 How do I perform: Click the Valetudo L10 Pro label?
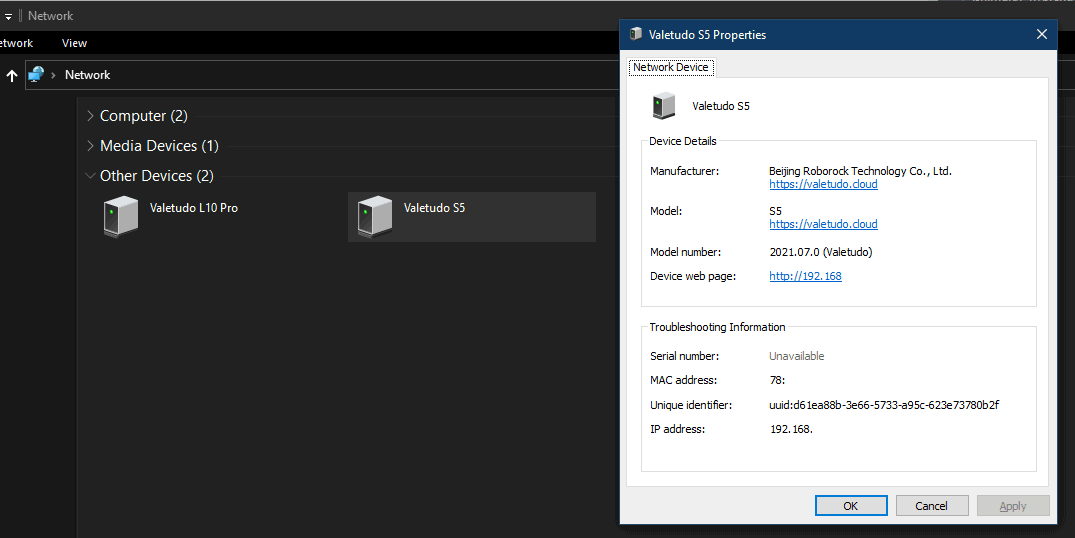(x=194, y=208)
